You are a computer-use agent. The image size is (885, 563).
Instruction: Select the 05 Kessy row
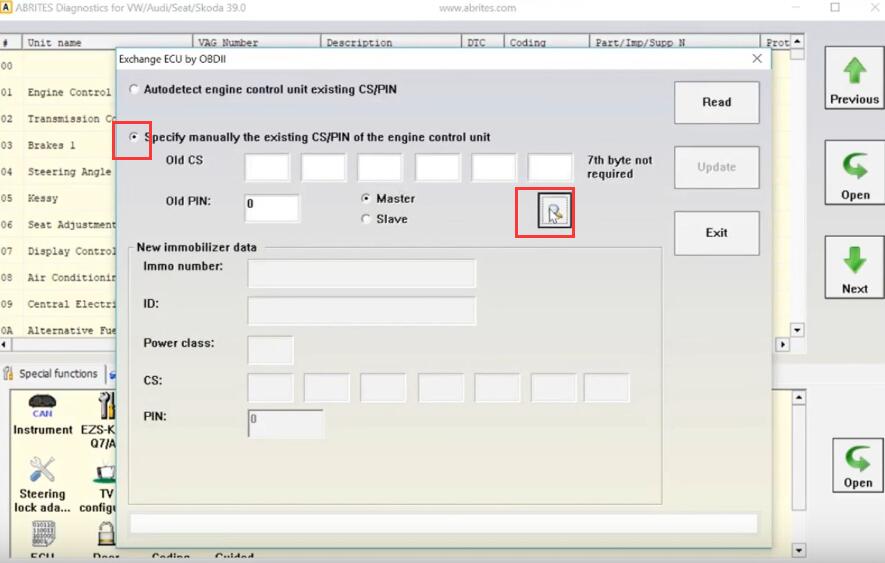pyautogui.click(x=58, y=198)
